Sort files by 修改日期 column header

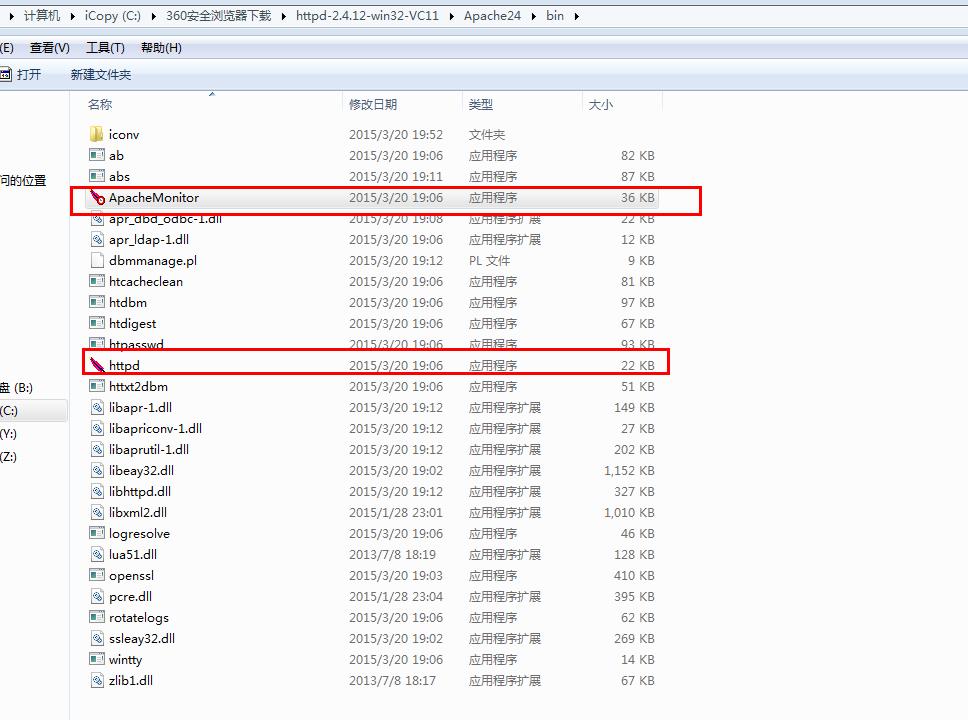click(x=373, y=104)
